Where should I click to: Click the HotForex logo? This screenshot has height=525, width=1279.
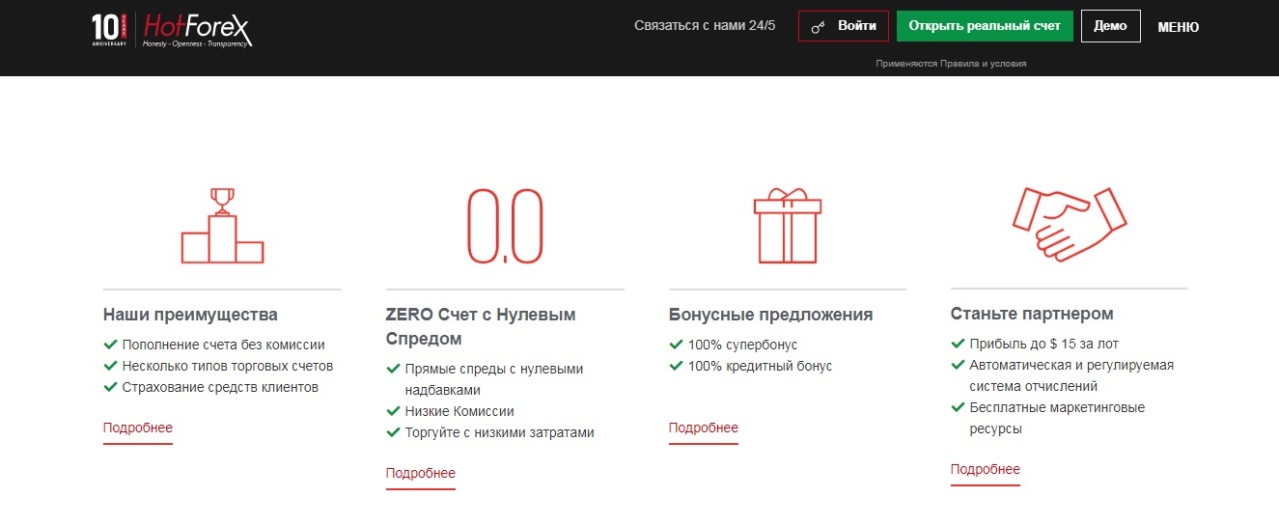pyautogui.click(x=197, y=30)
